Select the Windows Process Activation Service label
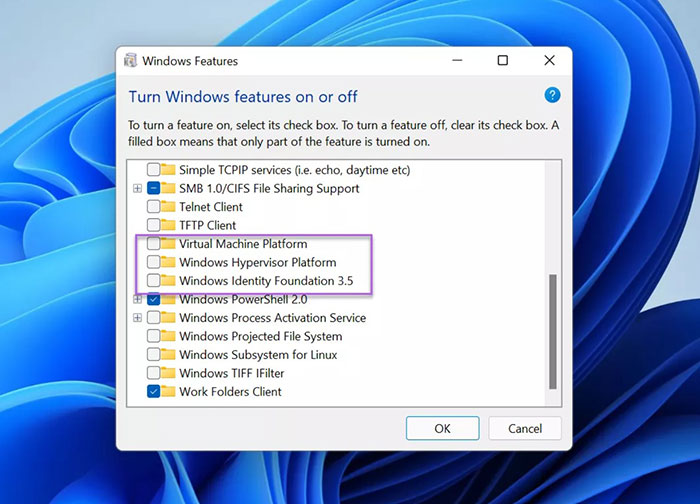The image size is (700, 504). [x=272, y=318]
